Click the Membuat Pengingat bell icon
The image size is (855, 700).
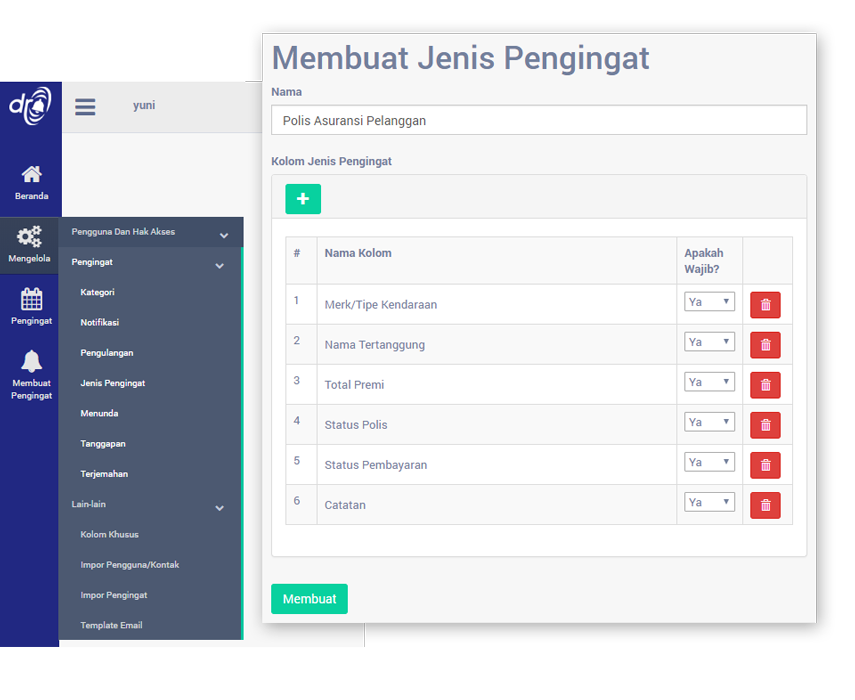coord(31,361)
